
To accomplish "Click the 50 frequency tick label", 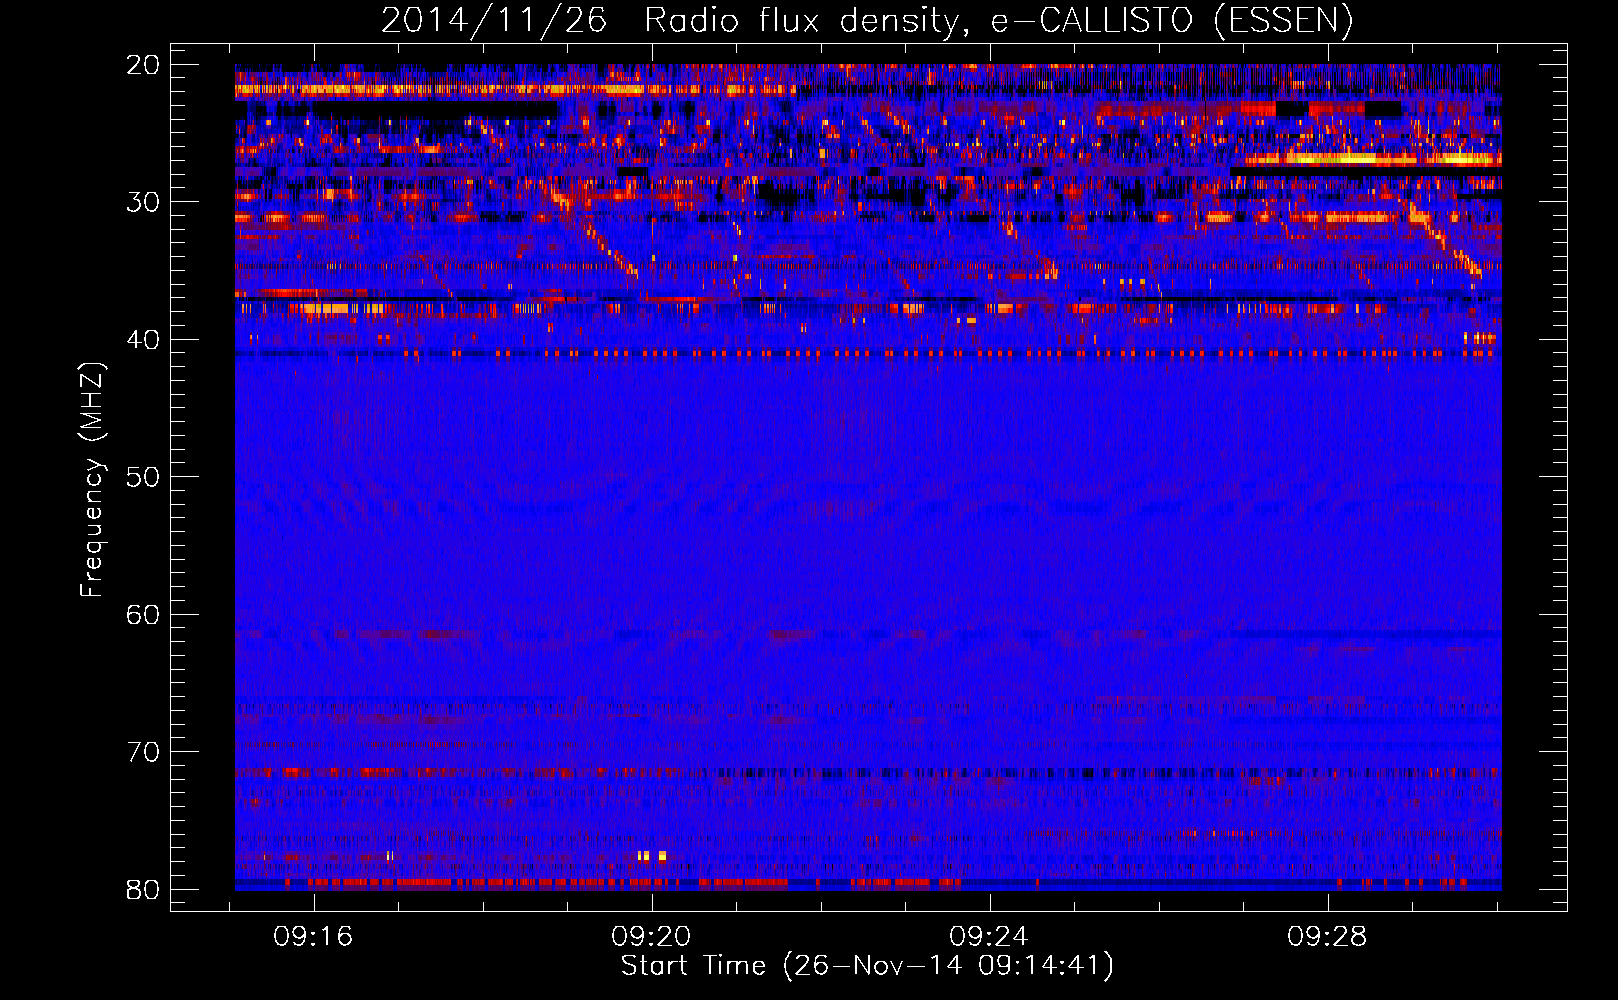I will (144, 477).
